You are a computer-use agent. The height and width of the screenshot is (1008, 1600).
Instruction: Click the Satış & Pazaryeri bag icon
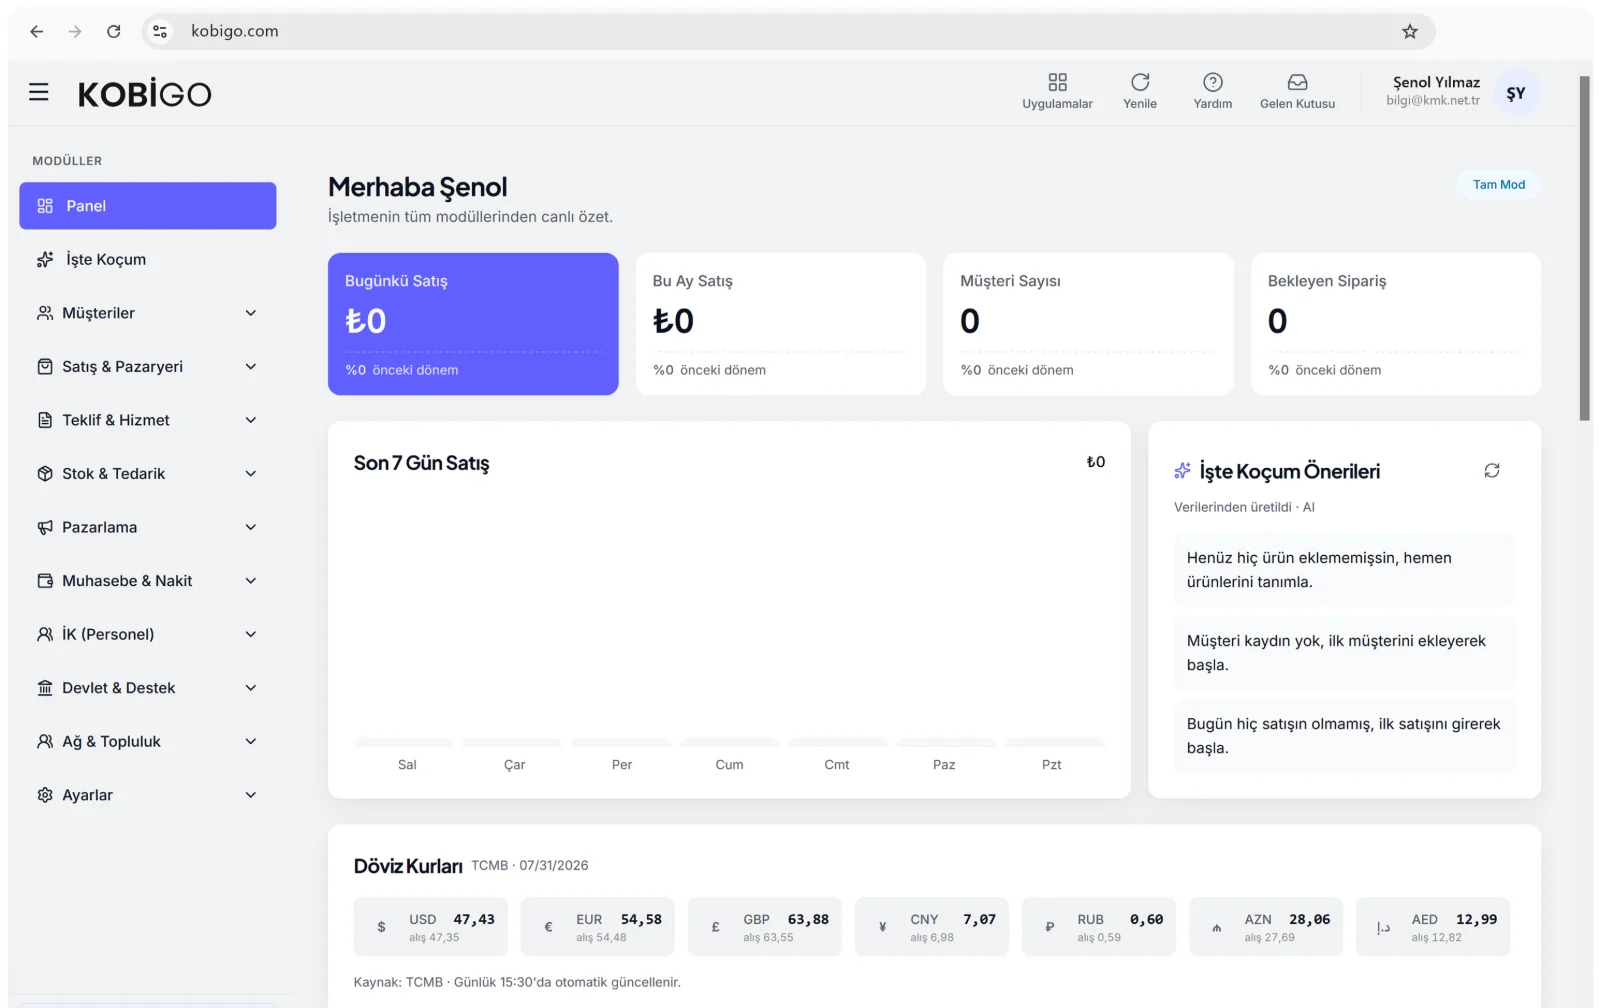[x=45, y=367]
